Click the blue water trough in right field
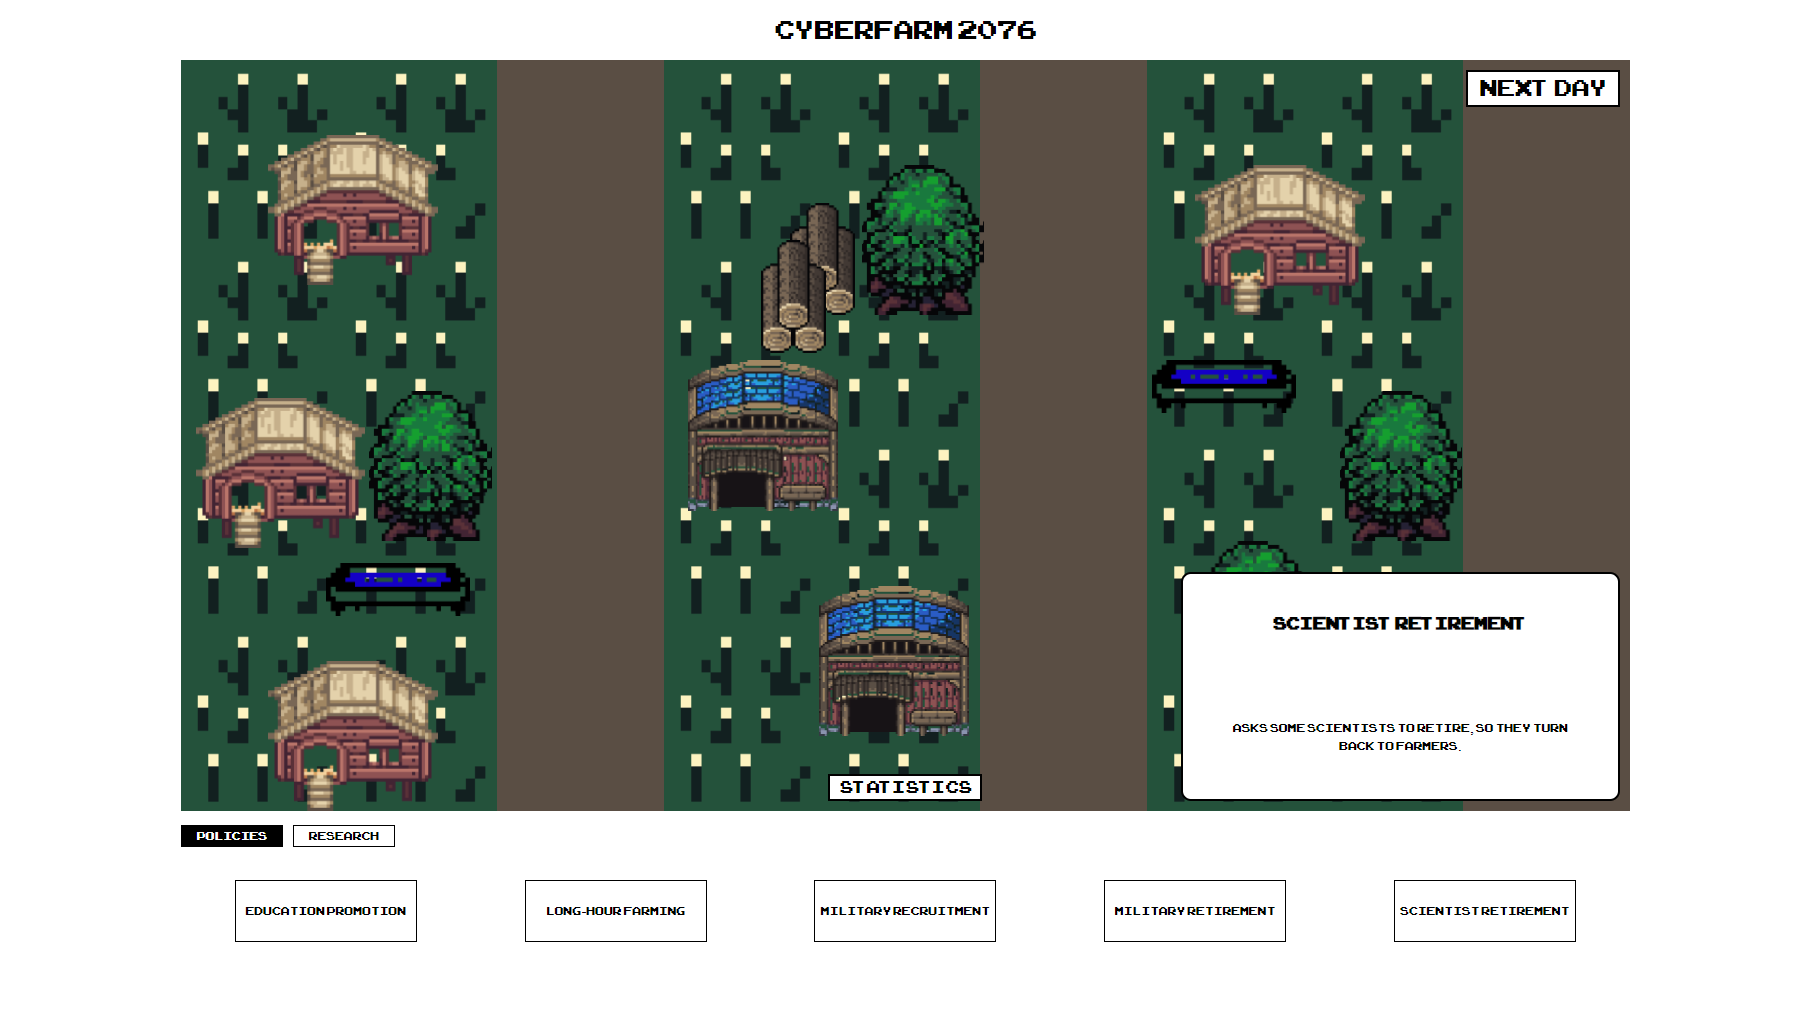 pos(1224,386)
